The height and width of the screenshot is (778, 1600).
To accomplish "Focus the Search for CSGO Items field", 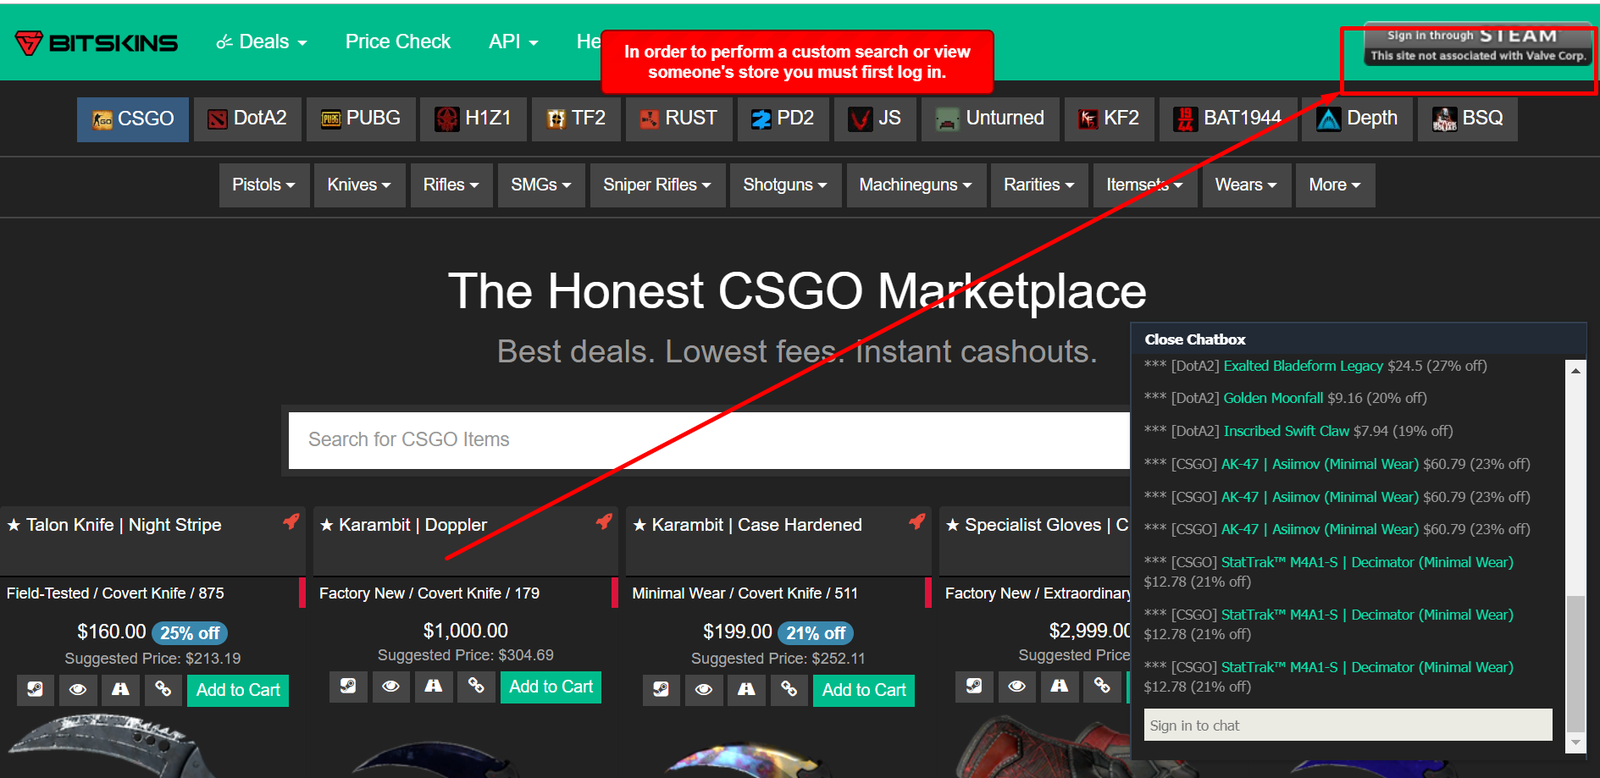I will coord(709,440).
